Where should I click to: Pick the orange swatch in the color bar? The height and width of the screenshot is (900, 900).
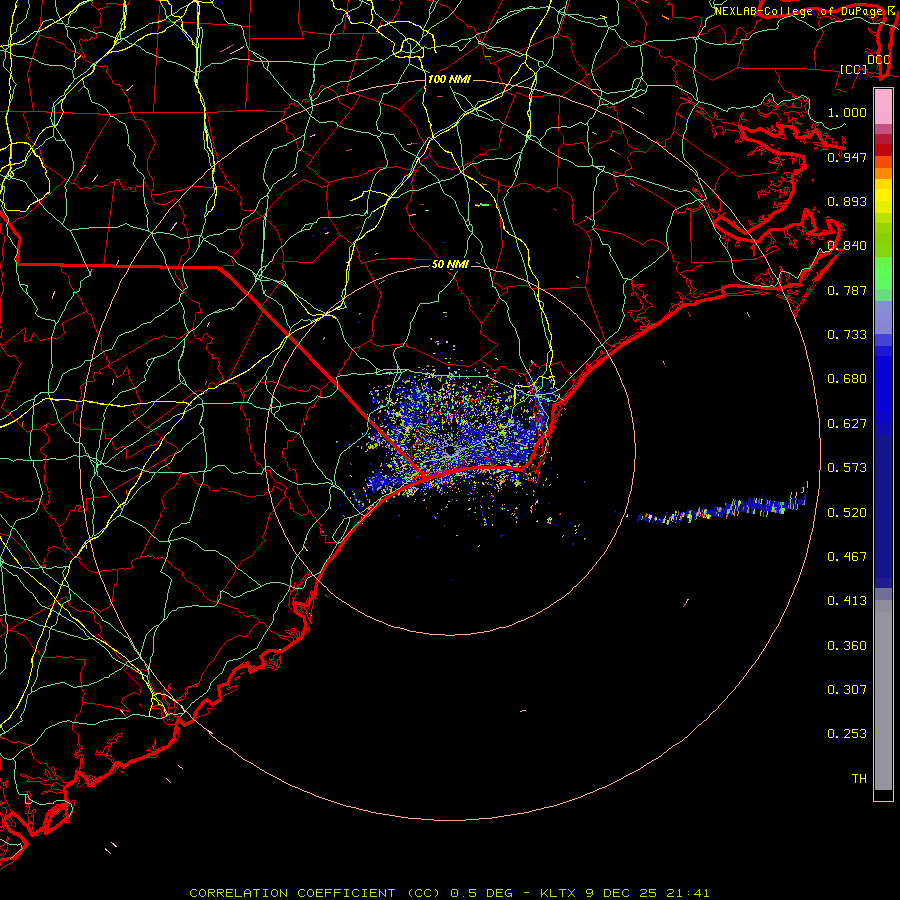[x=883, y=173]
